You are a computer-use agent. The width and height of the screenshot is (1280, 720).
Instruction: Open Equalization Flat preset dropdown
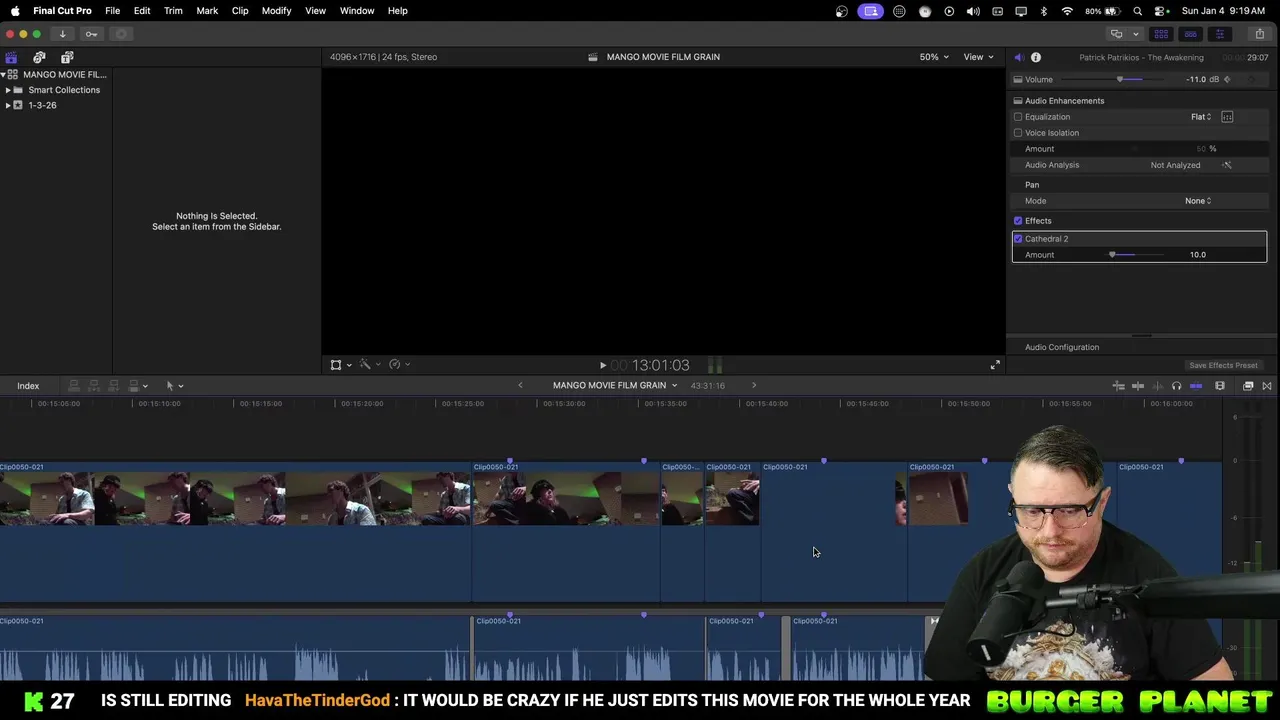(1201, 117)
